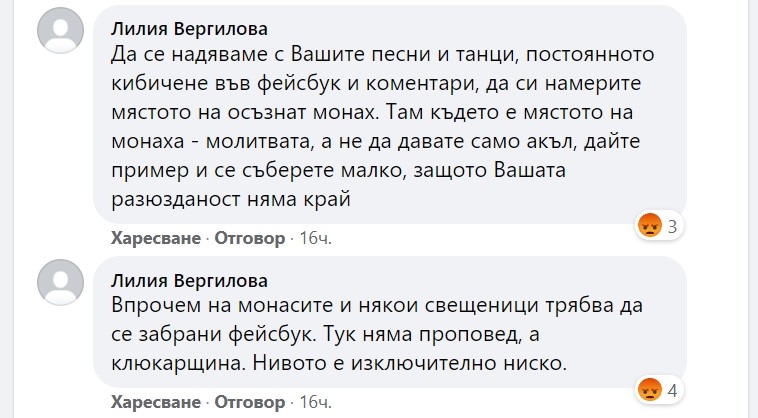View reaction count 4 on second comment
This screenshot has height=418, width=758.
pos(672,390)
